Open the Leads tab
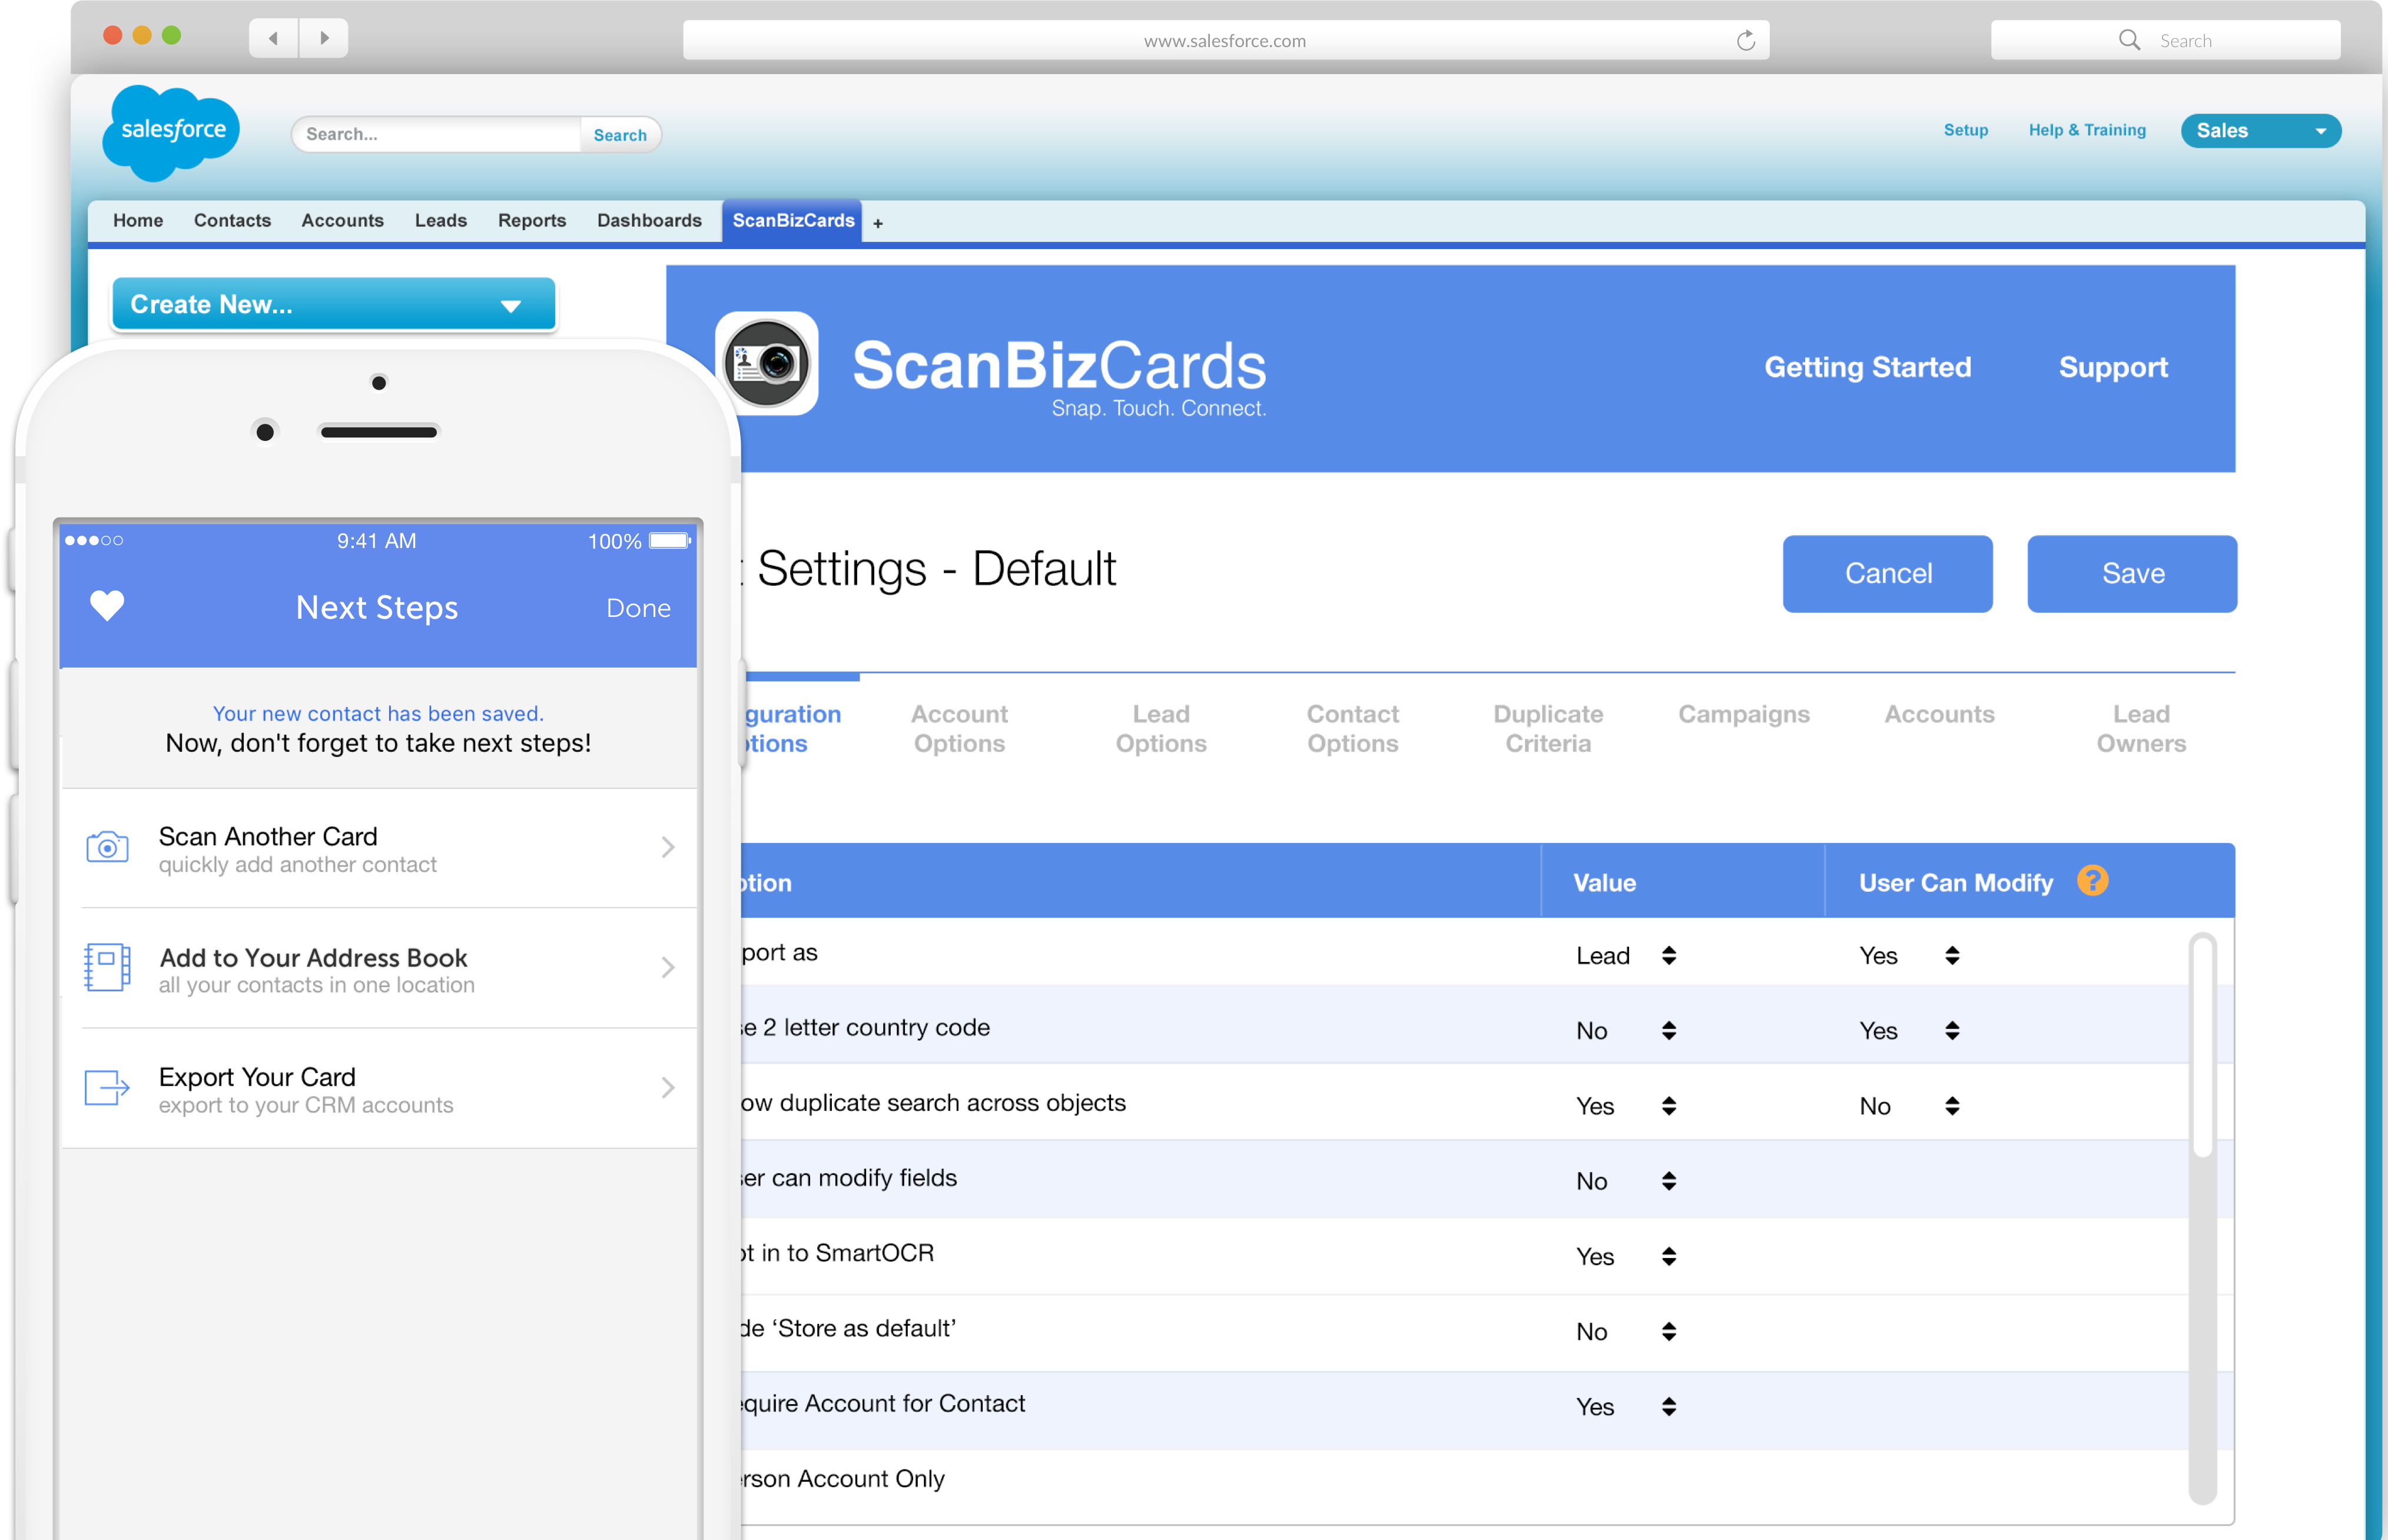Viewport: 2388px width, 1540px height. coord(441,220)
